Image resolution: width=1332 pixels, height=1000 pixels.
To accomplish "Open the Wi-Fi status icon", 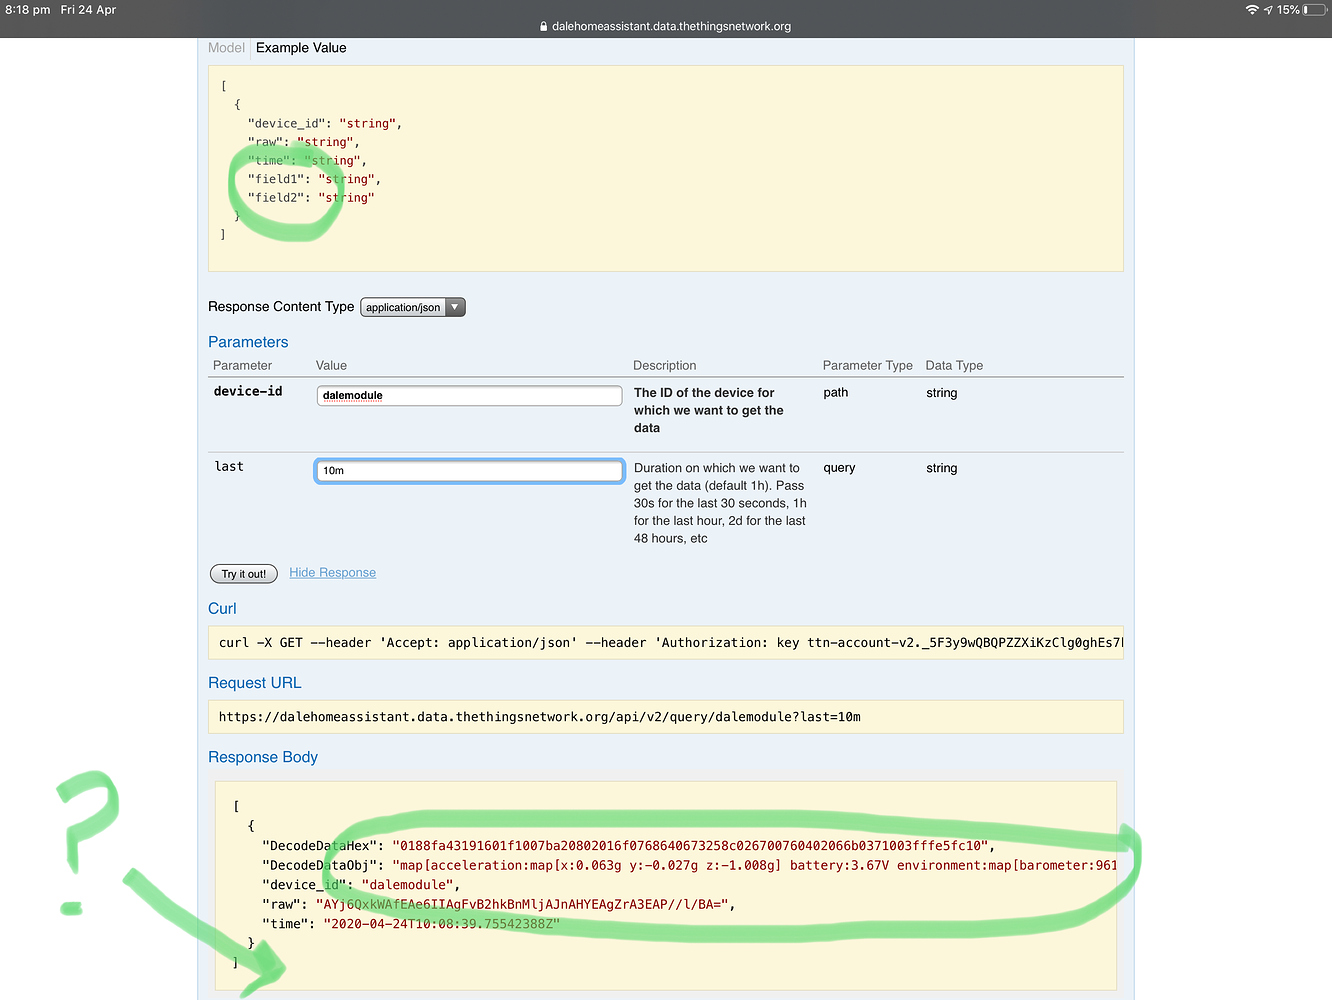I will pyautogui.click(x=1252, y=9).
